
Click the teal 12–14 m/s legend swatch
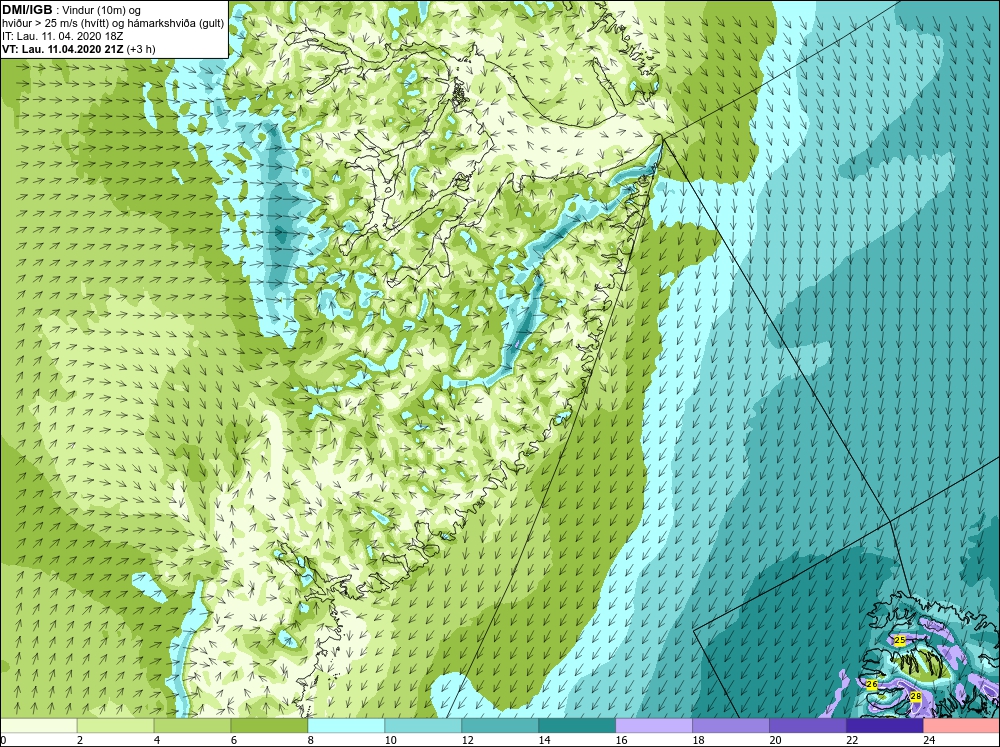(x=500, y=726)
